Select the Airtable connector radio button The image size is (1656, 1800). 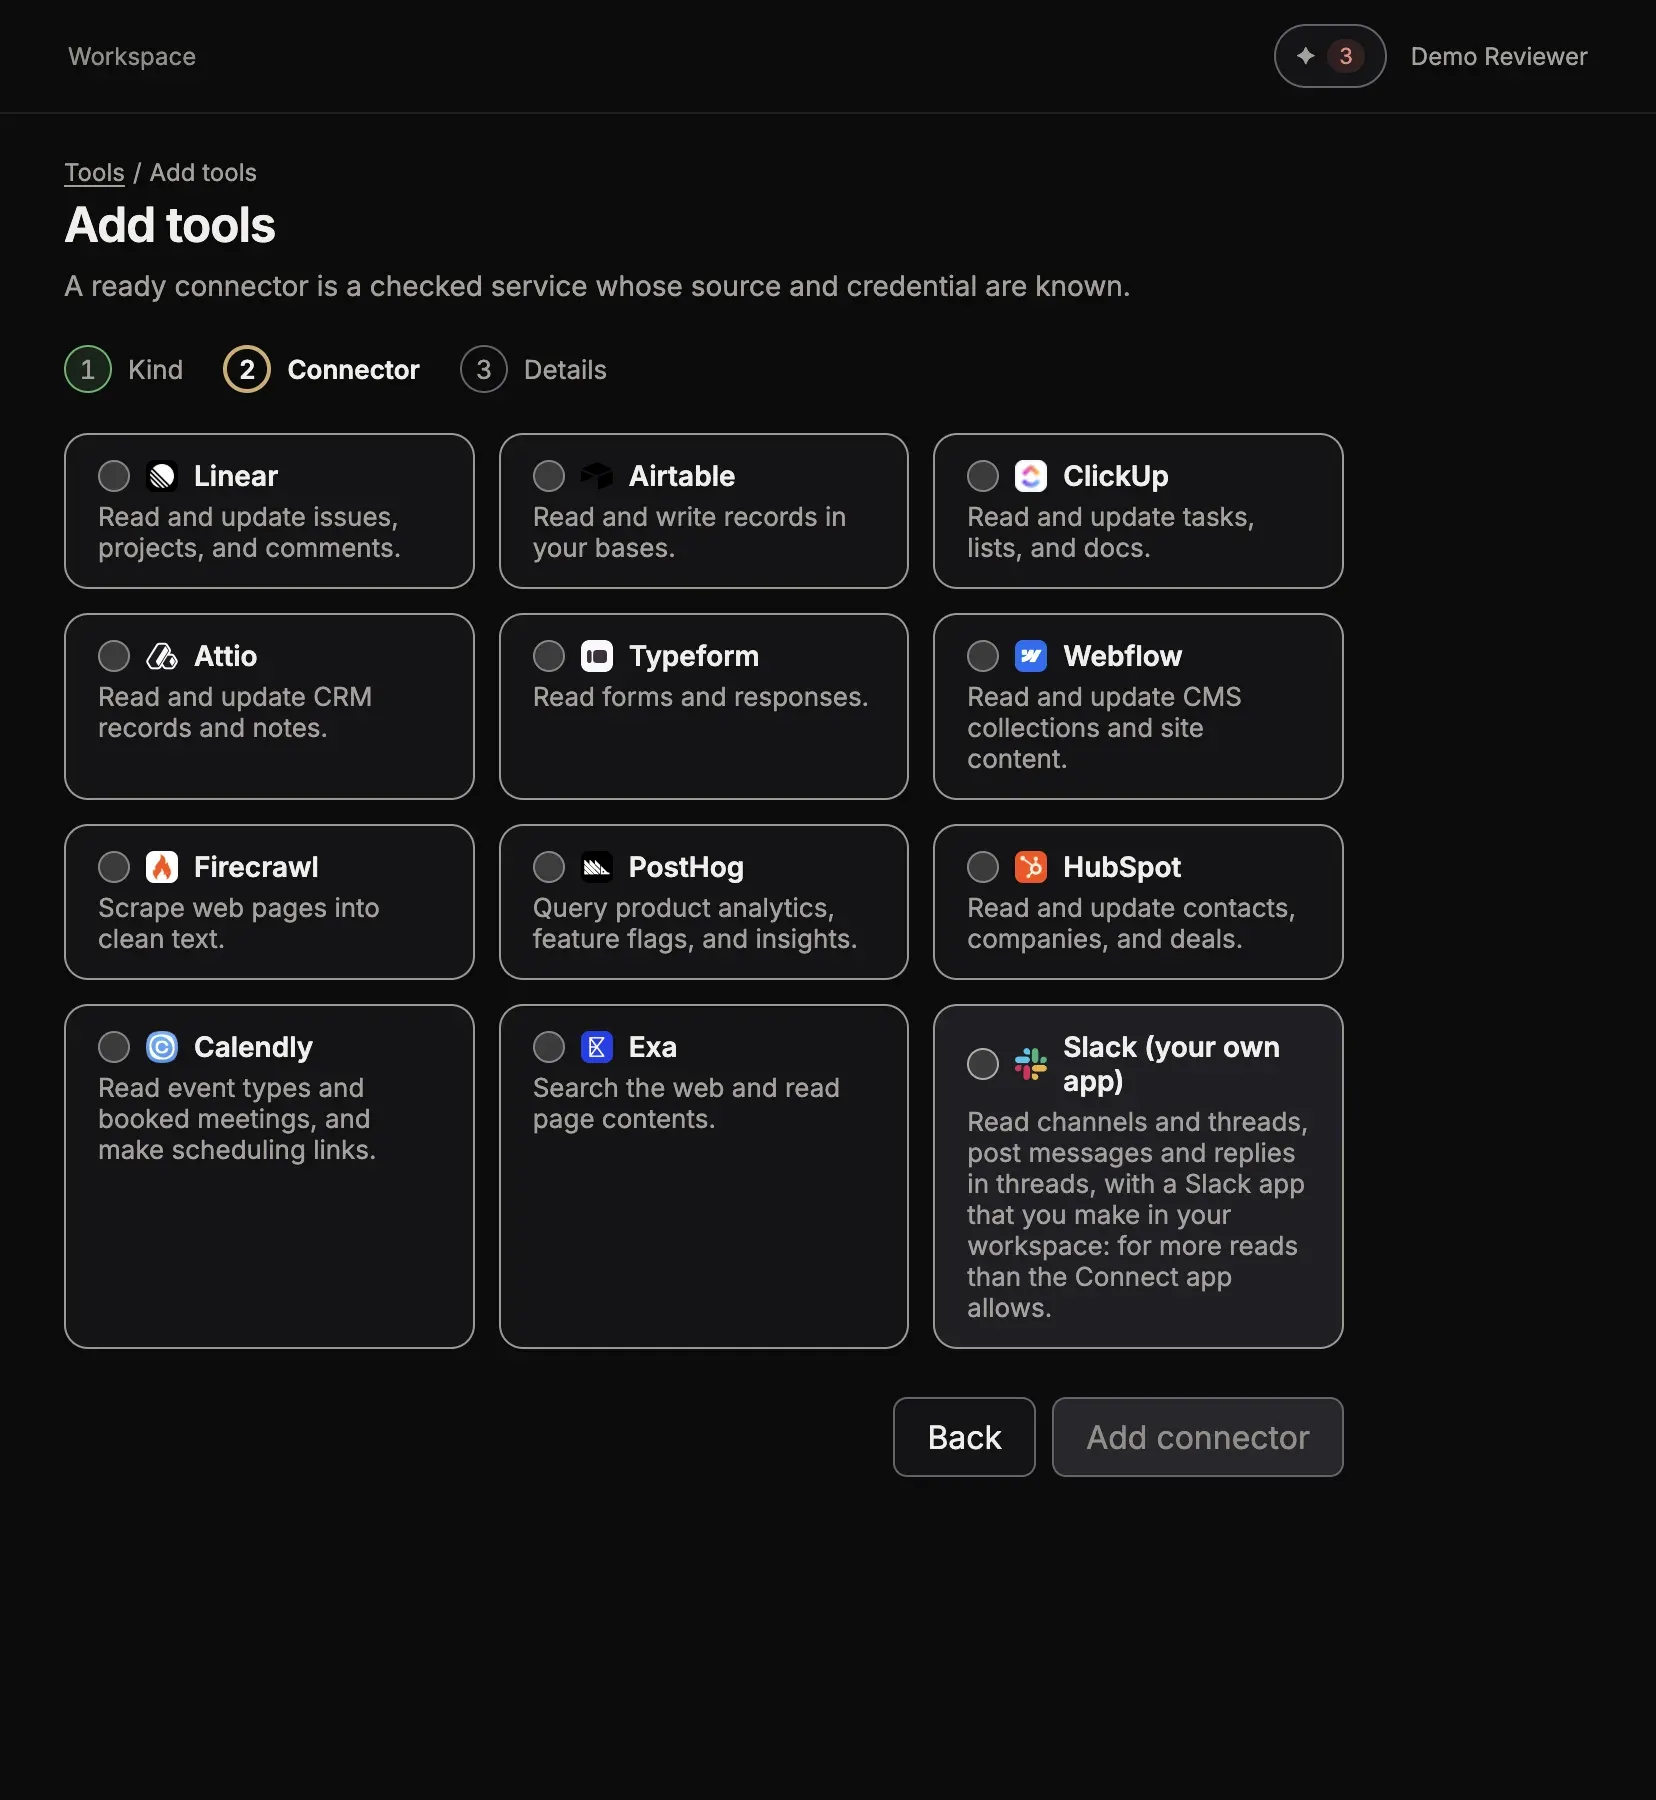tap(549, 476)
